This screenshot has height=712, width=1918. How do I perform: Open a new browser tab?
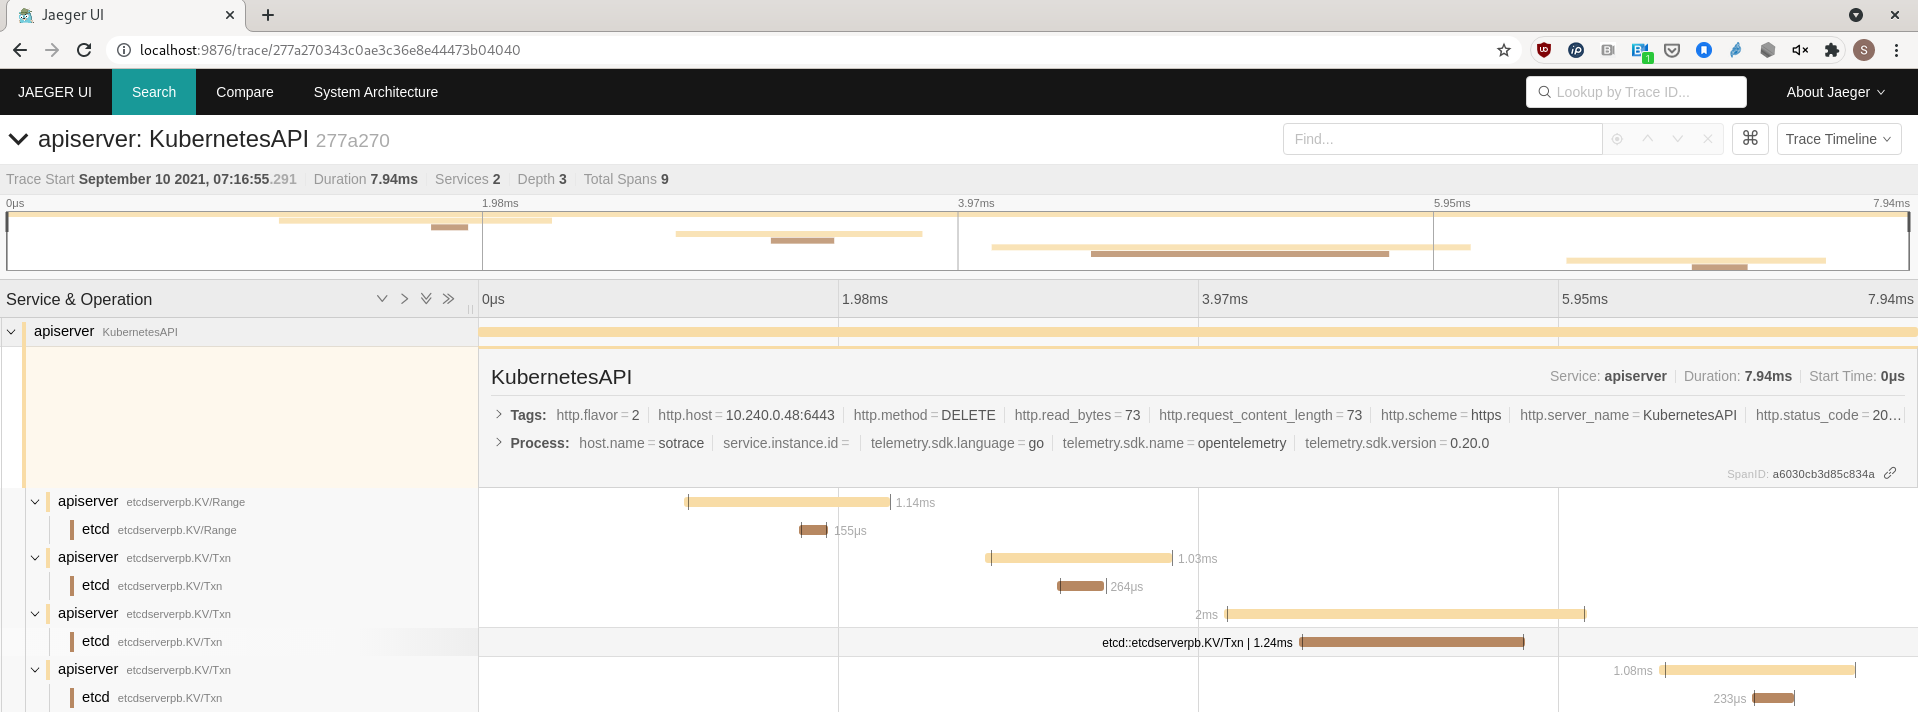[x=268, y=15]
